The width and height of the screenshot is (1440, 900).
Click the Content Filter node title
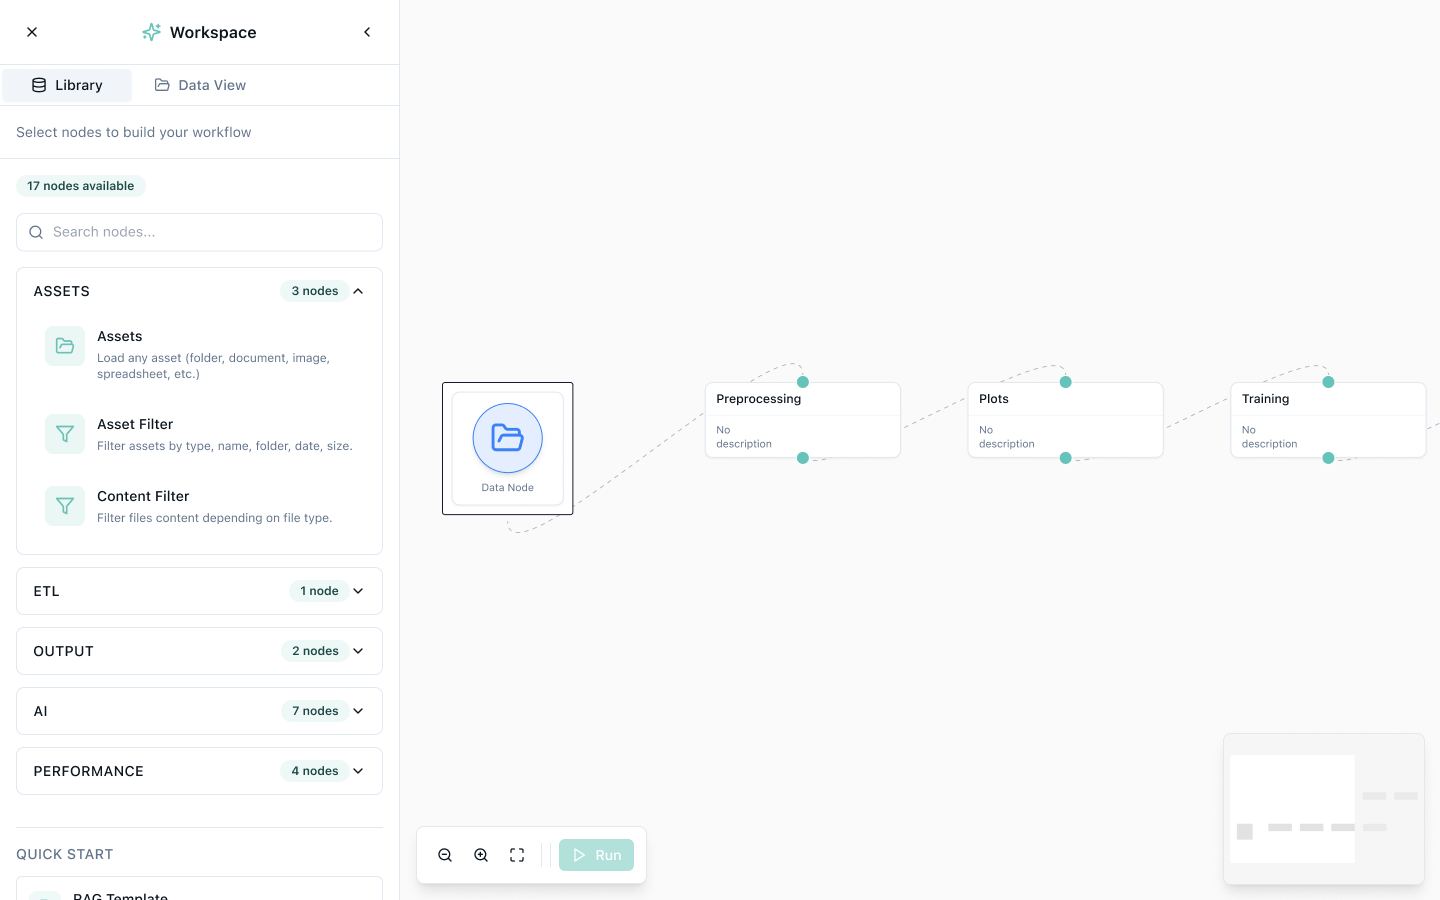coord(143,496)
